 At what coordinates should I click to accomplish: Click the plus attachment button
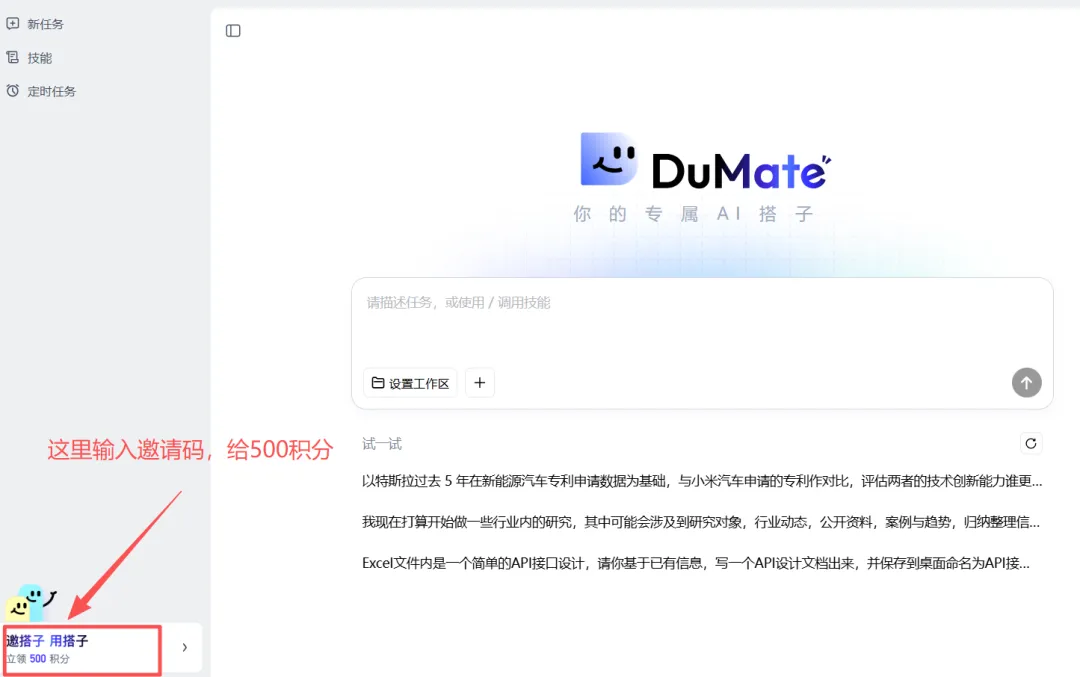click(x=480, y=382)
